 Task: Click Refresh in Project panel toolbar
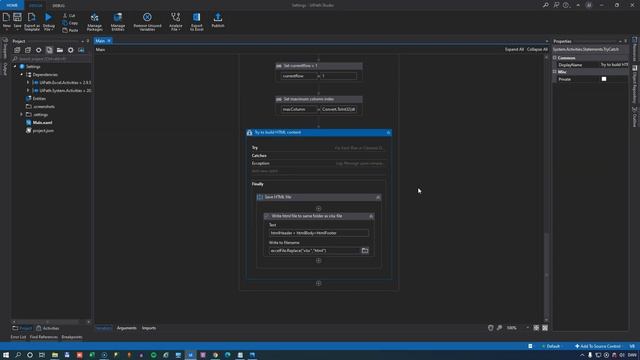click(x=38, y=50)
